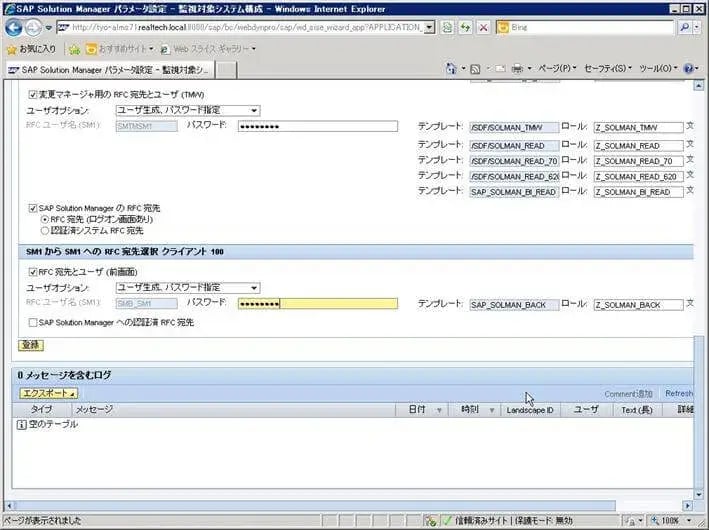Click the 文 text icon beside Z_SOLMAN_BI_READ role

pyautogui.click(x=690, y=191)
